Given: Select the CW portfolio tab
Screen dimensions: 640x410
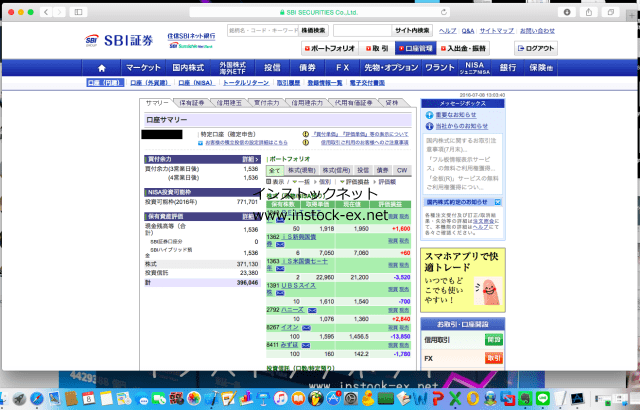Looking at the screenshot, I should click(402, 171).
